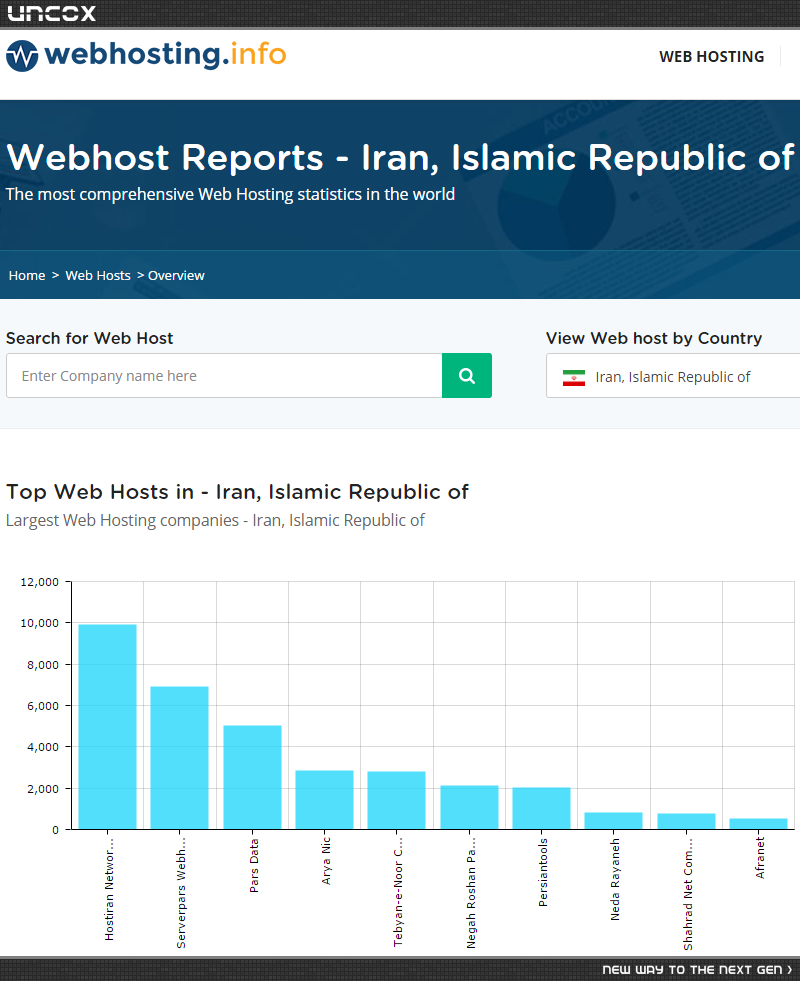Screen dimensions: 800x981
Task: Select the Arya Nic chart bar
Action: [324, 800]
